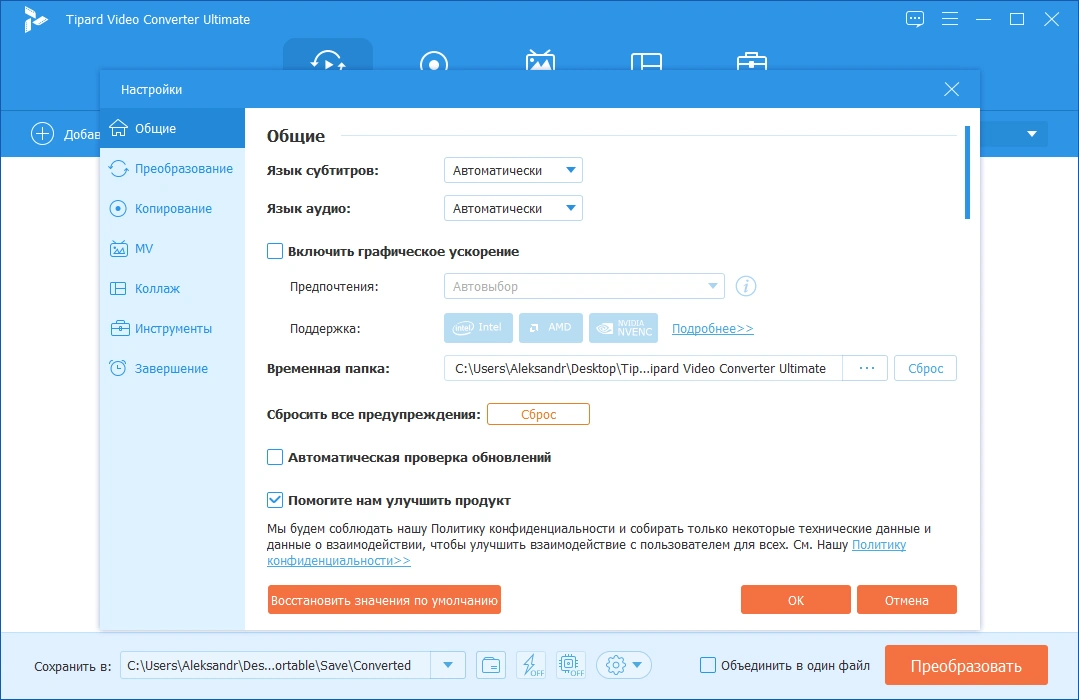Open the Предпочтения Автовыбор dropdown
This screenshot has width=1079, height=700.
coord(584,286)
